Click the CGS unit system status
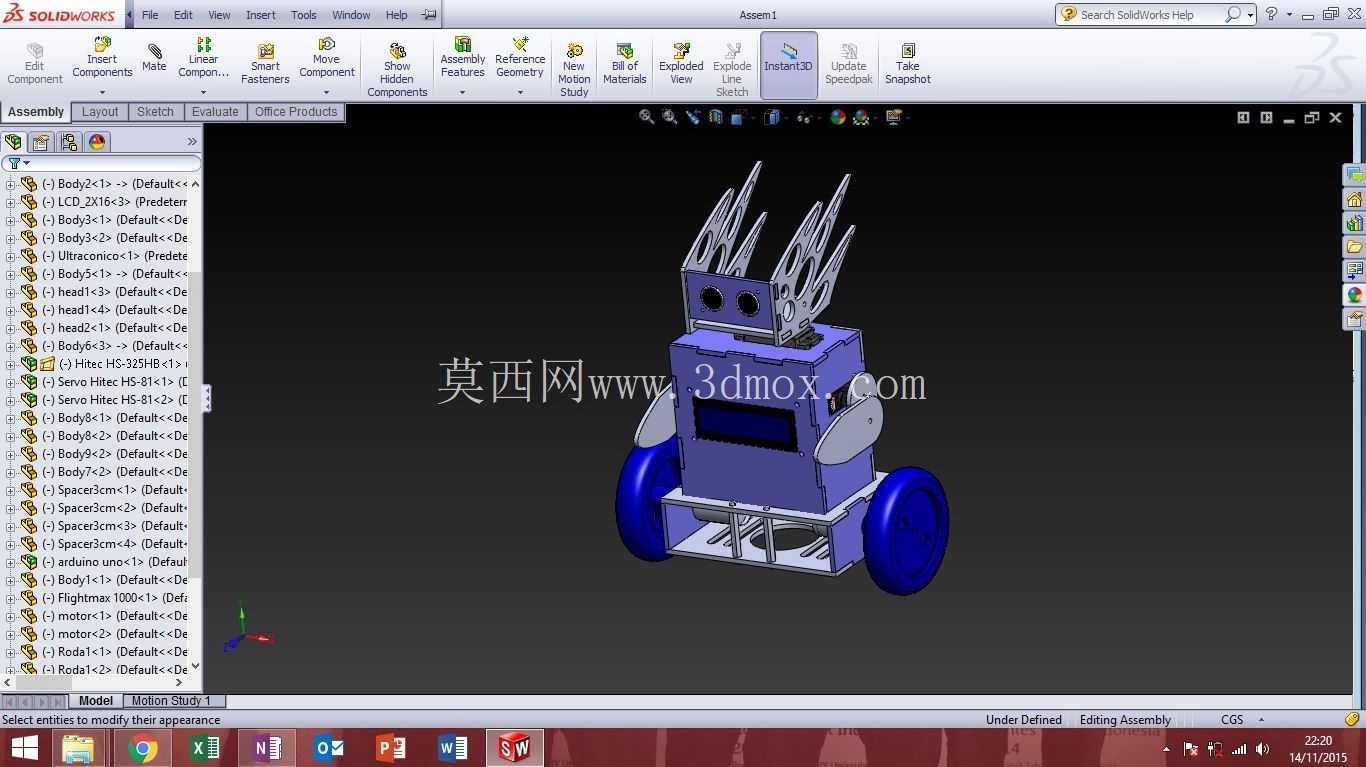Screen dimensions: 1366x767 [x=1232, y=720]
